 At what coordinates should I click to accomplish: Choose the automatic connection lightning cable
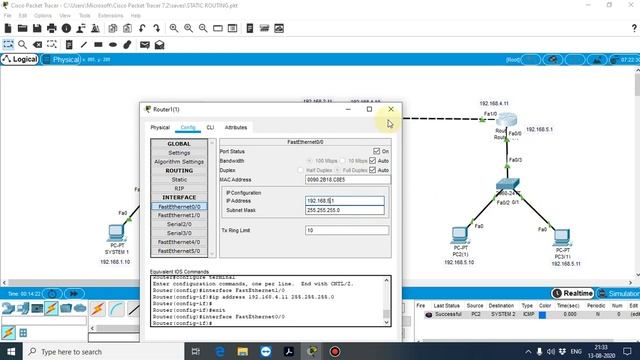click(x=98, y=309)
